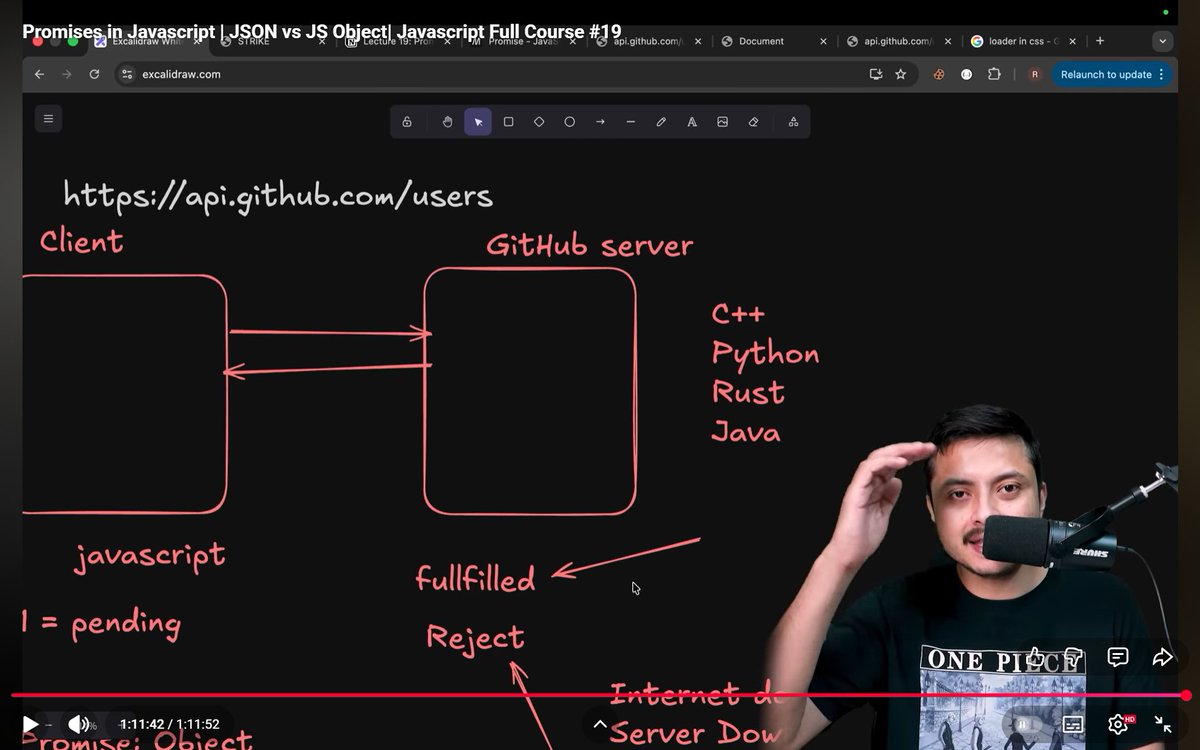Seek on the red progress bar

[x=598, y=695]
